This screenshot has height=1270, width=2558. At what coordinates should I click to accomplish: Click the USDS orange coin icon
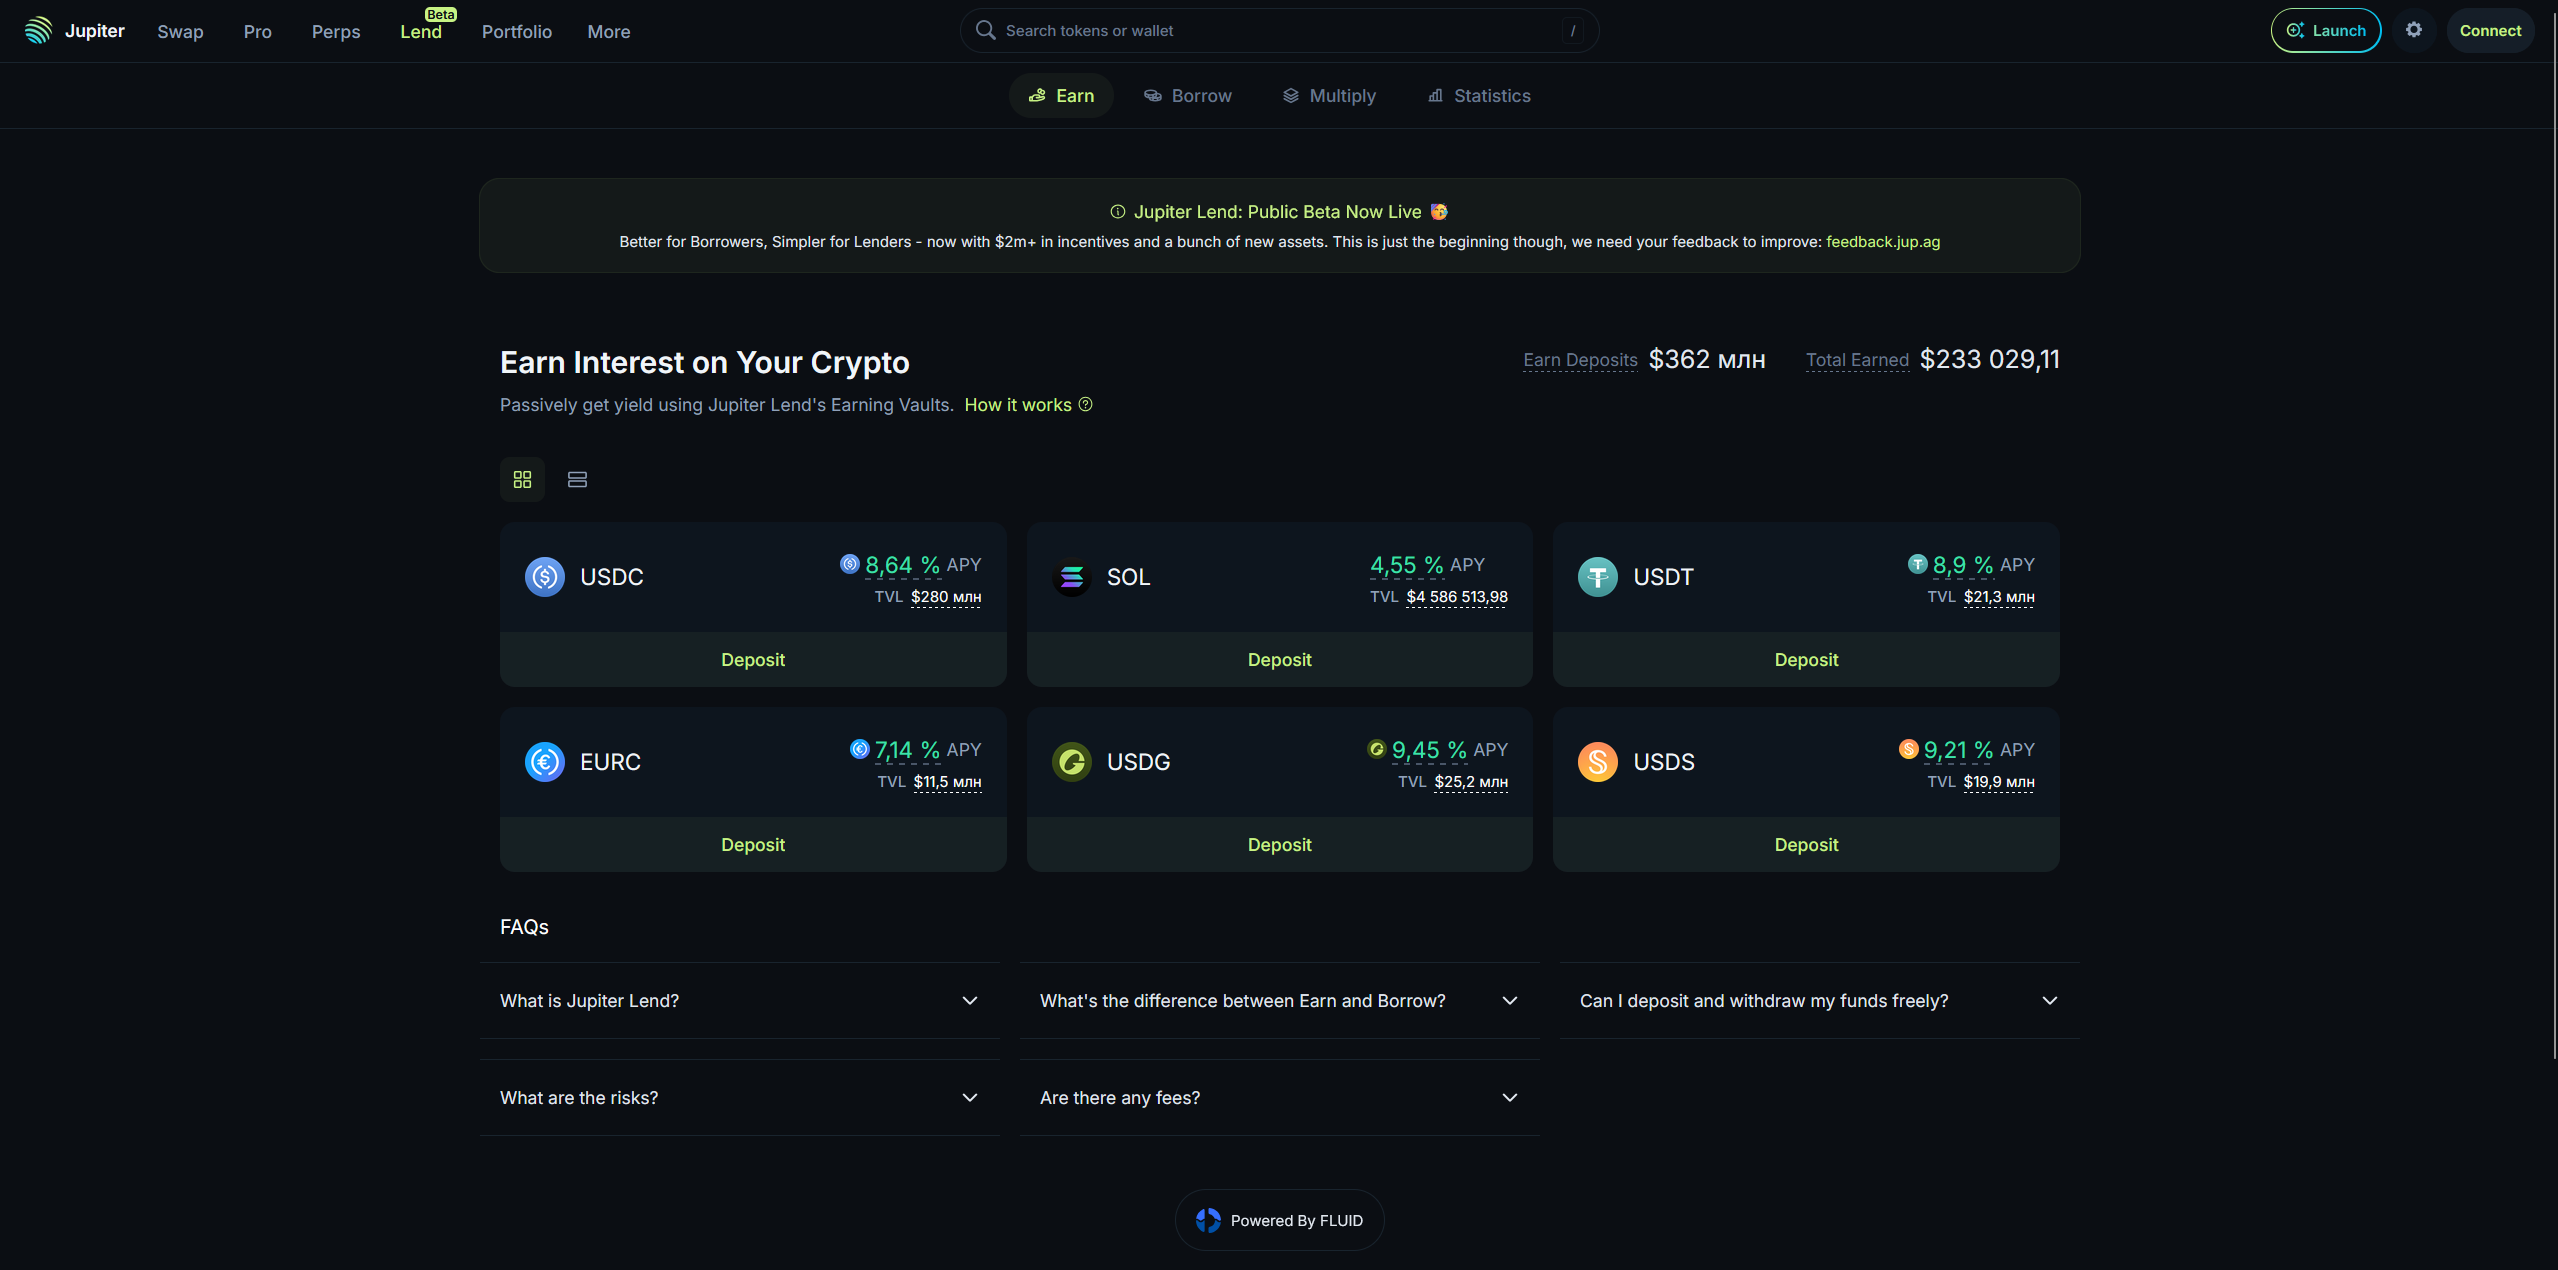coord(1597,762)
